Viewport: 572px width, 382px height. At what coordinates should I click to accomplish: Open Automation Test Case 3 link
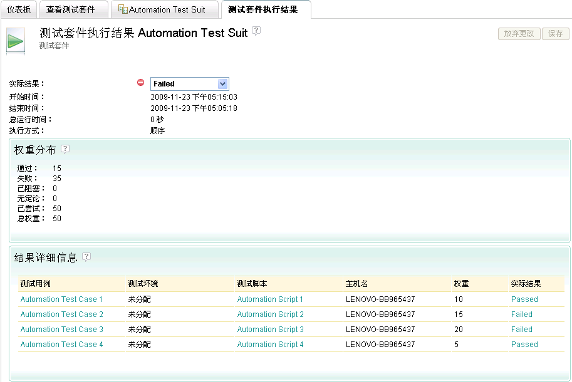tap(62, 329)
